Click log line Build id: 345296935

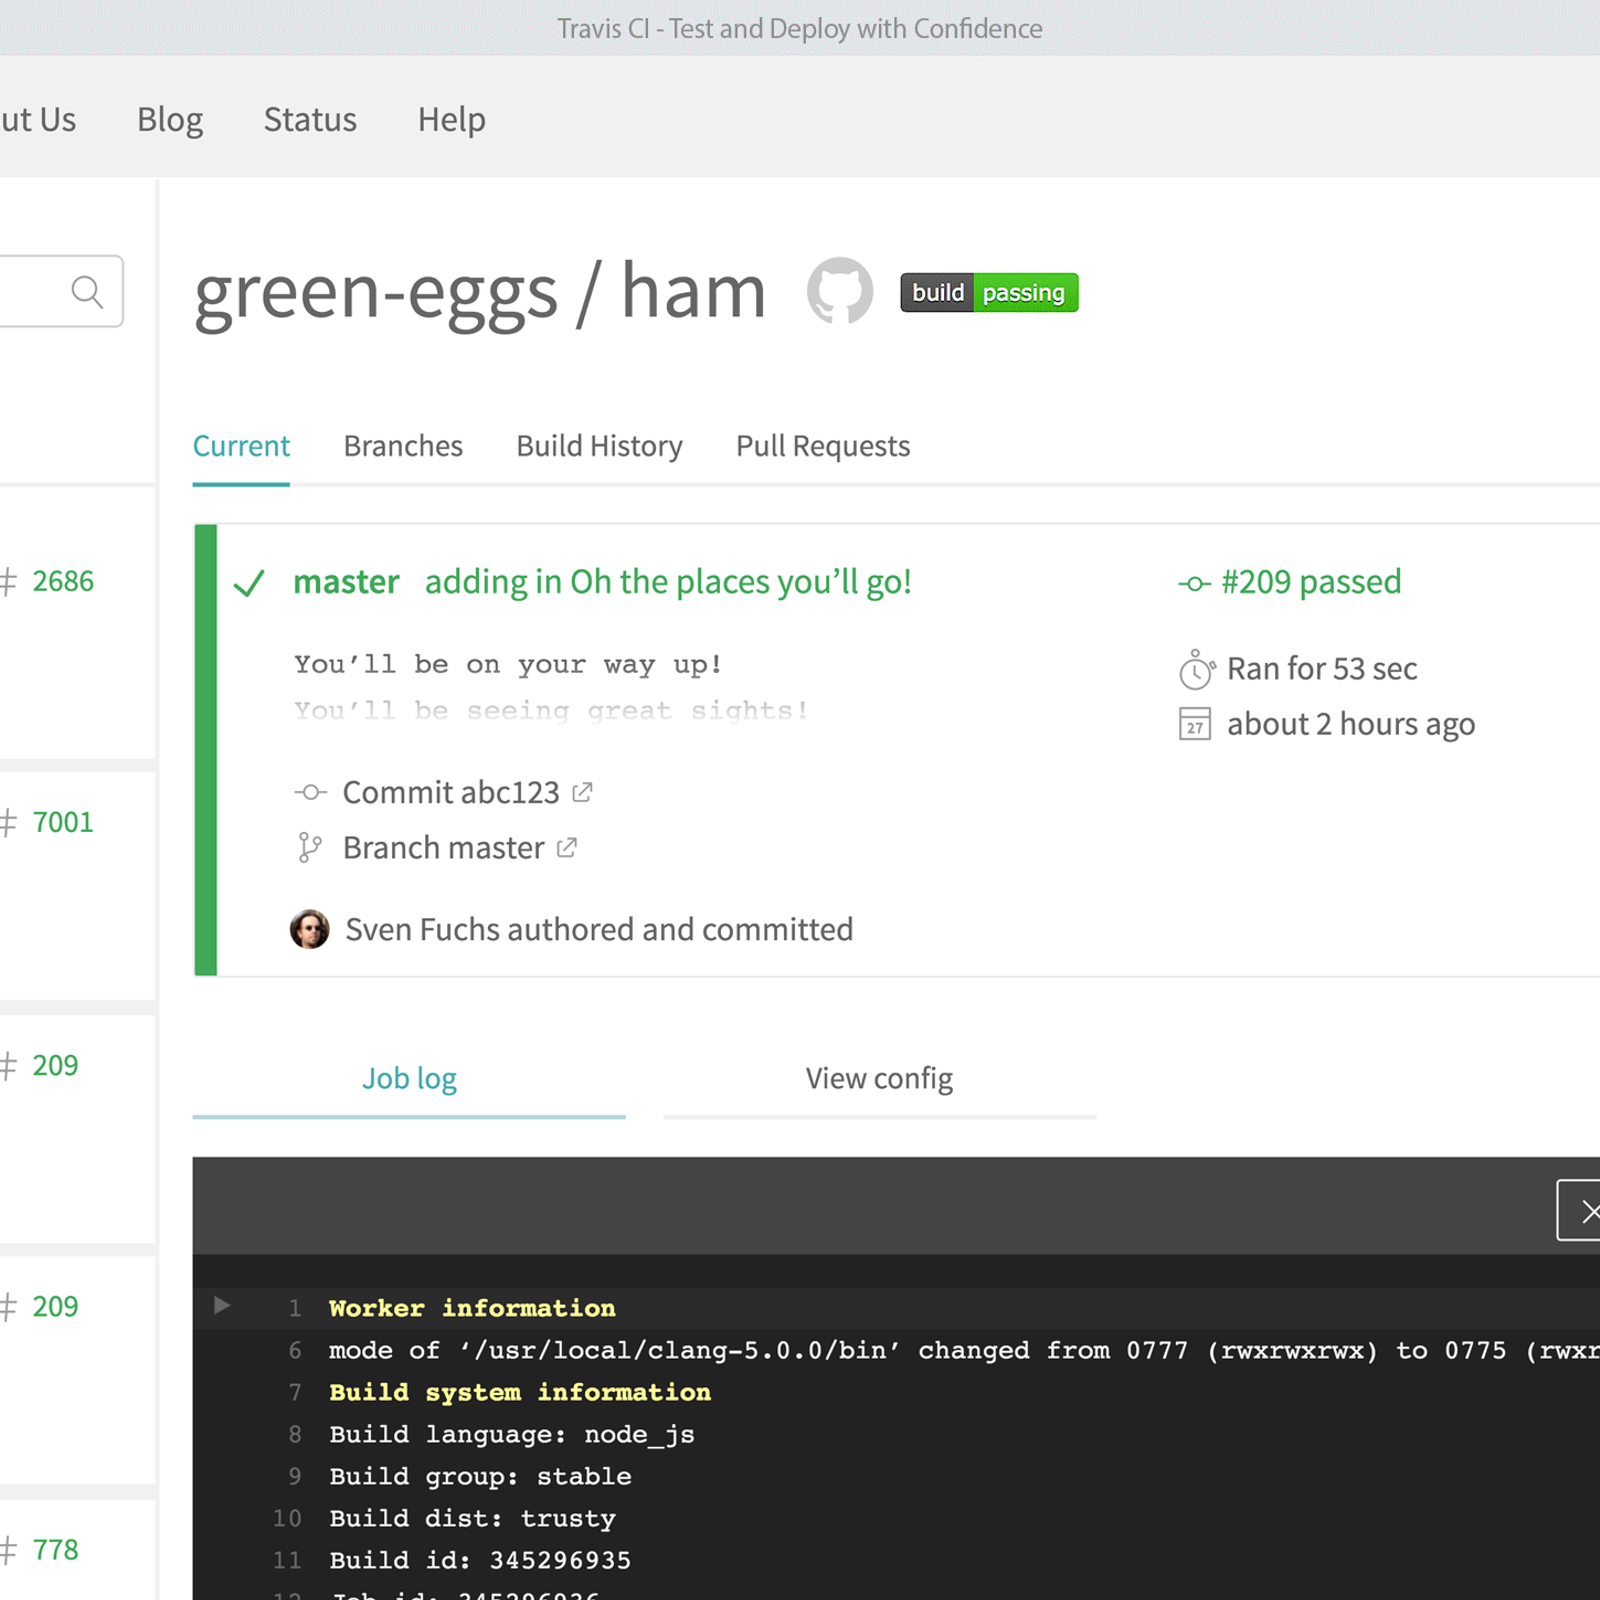480,1560
